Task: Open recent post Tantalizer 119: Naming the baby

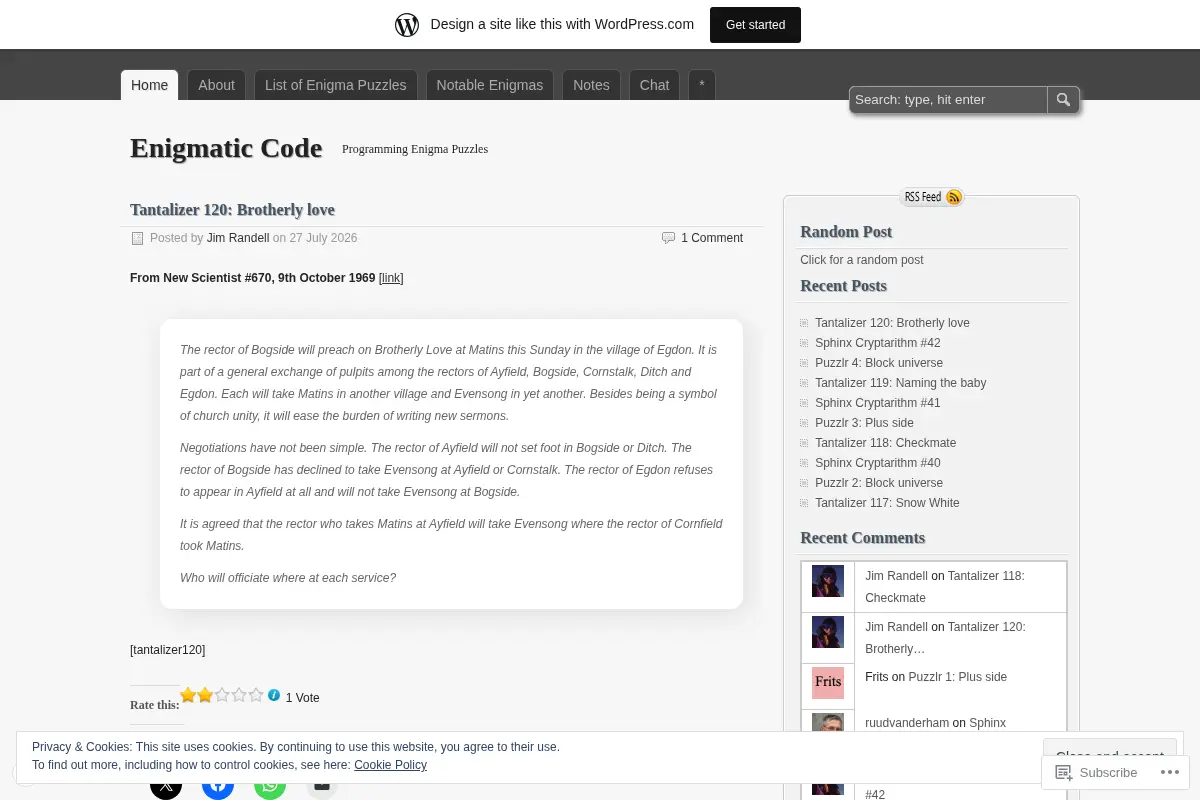Action: point(900,383)
